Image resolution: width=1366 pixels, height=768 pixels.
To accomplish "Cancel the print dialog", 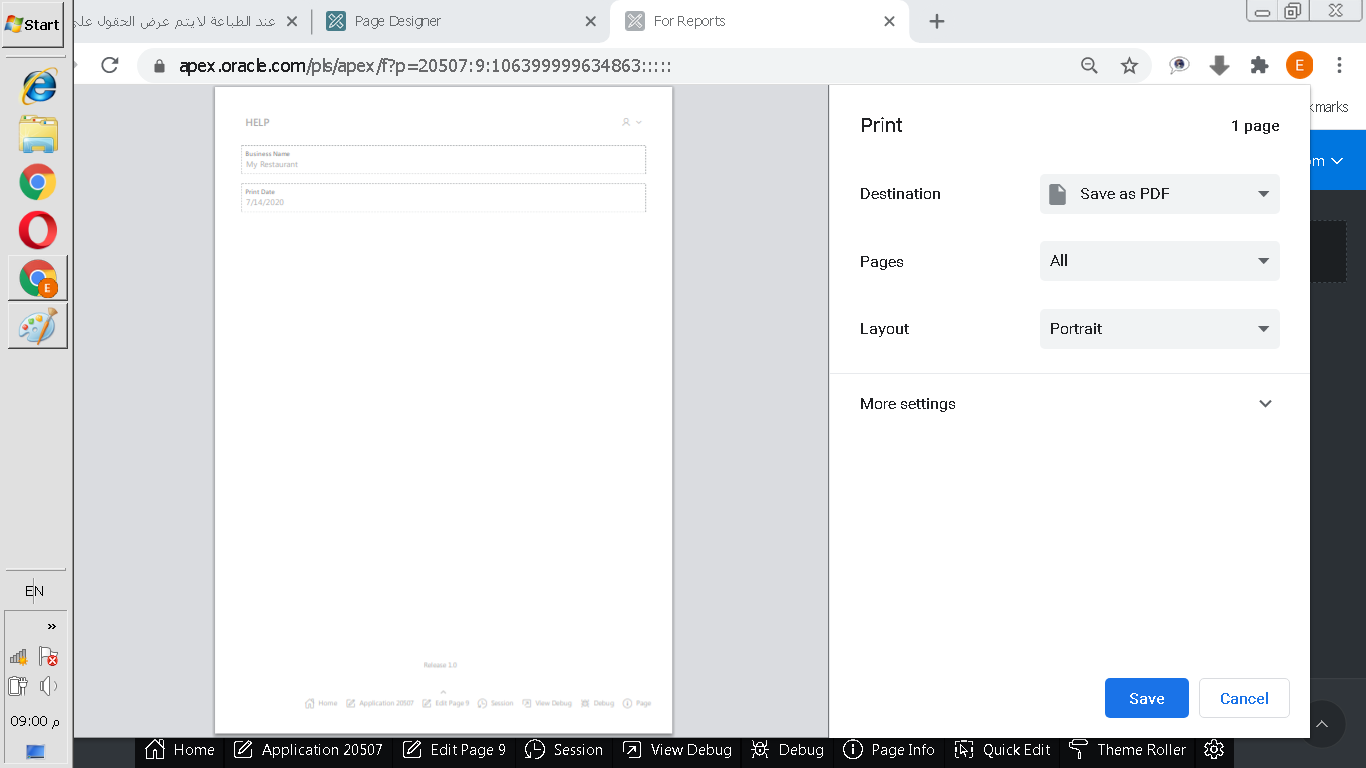I will pos(1243,699).
